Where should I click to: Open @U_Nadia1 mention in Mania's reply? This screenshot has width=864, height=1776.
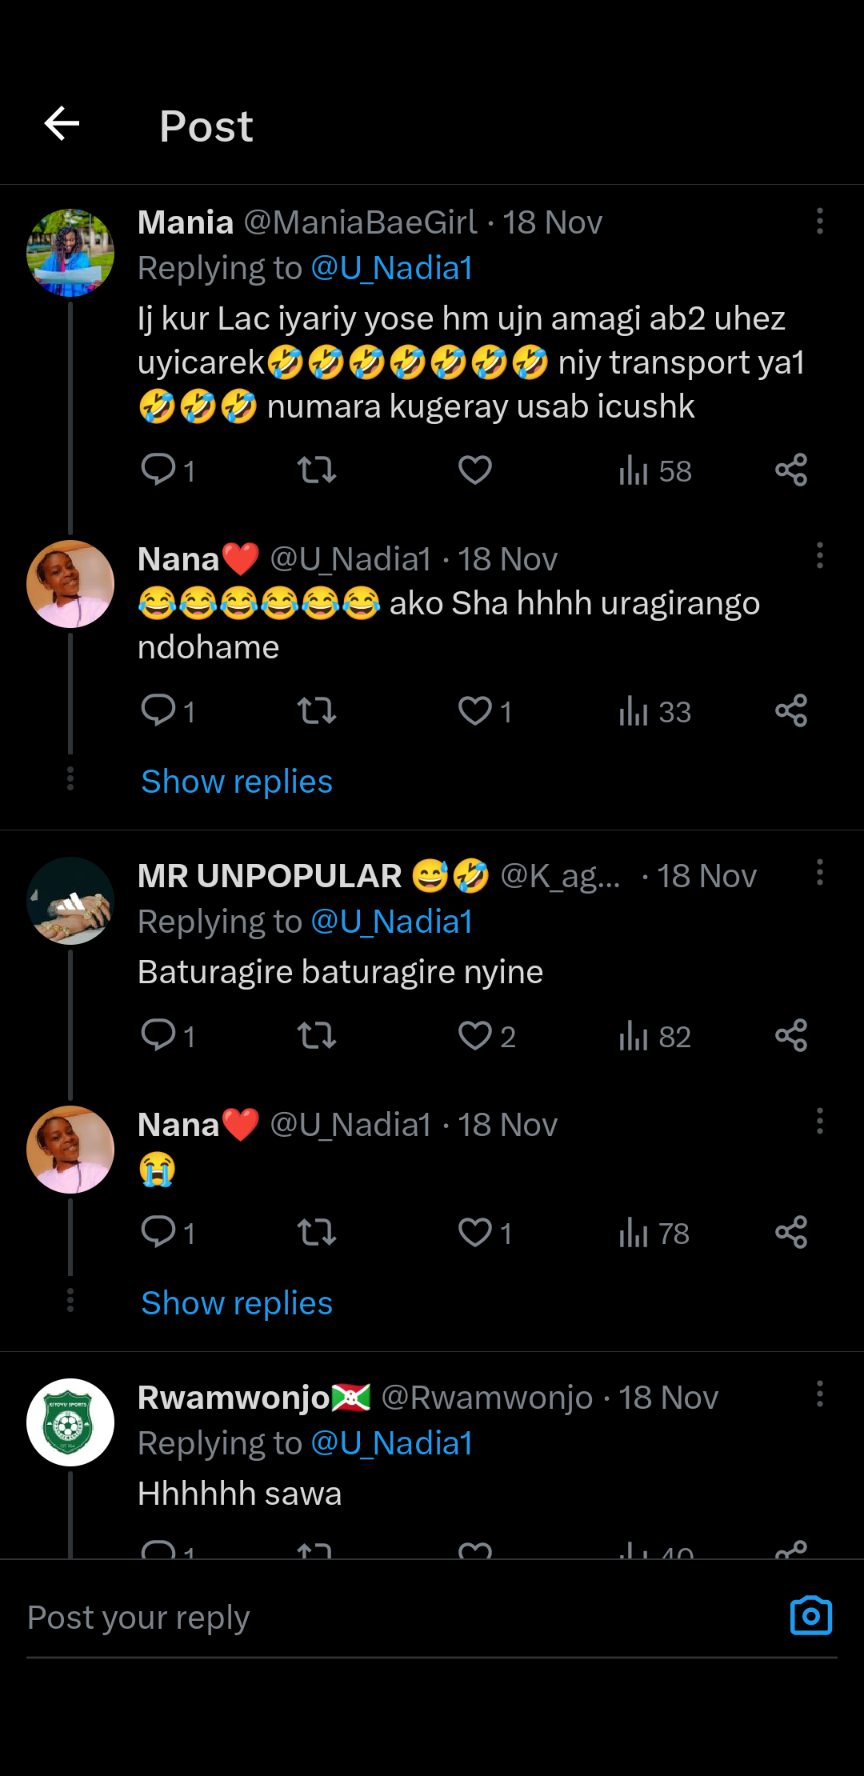pyautogui.click(x=392, y=268)
